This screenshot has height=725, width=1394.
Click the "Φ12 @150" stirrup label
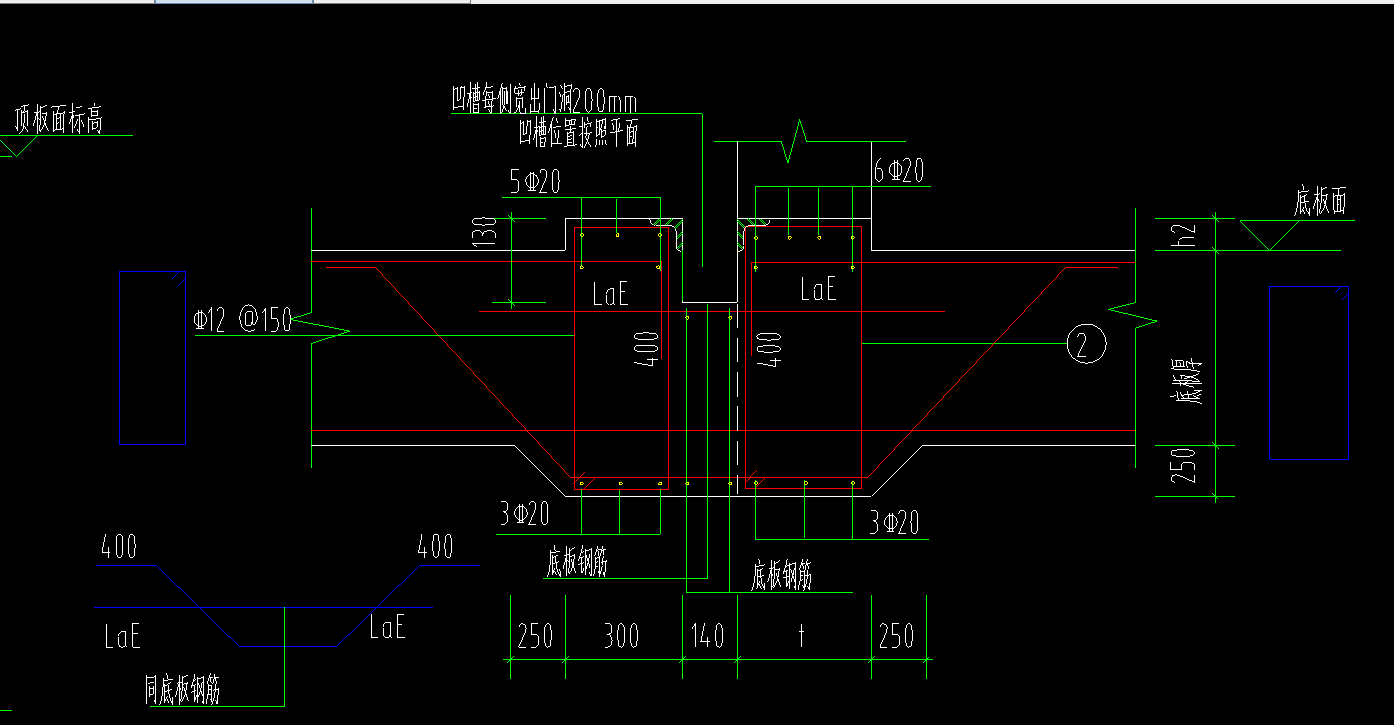coord(242,320)
